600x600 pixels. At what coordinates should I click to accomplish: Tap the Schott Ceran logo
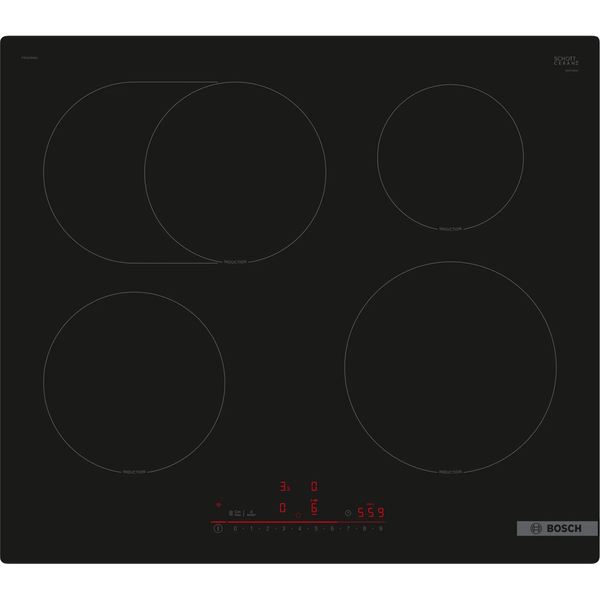(566, 63)
